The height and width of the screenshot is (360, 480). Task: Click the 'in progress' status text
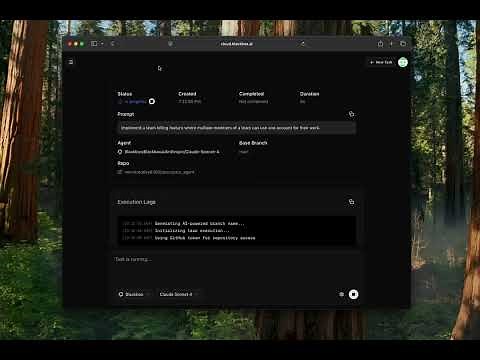point(135,101)
